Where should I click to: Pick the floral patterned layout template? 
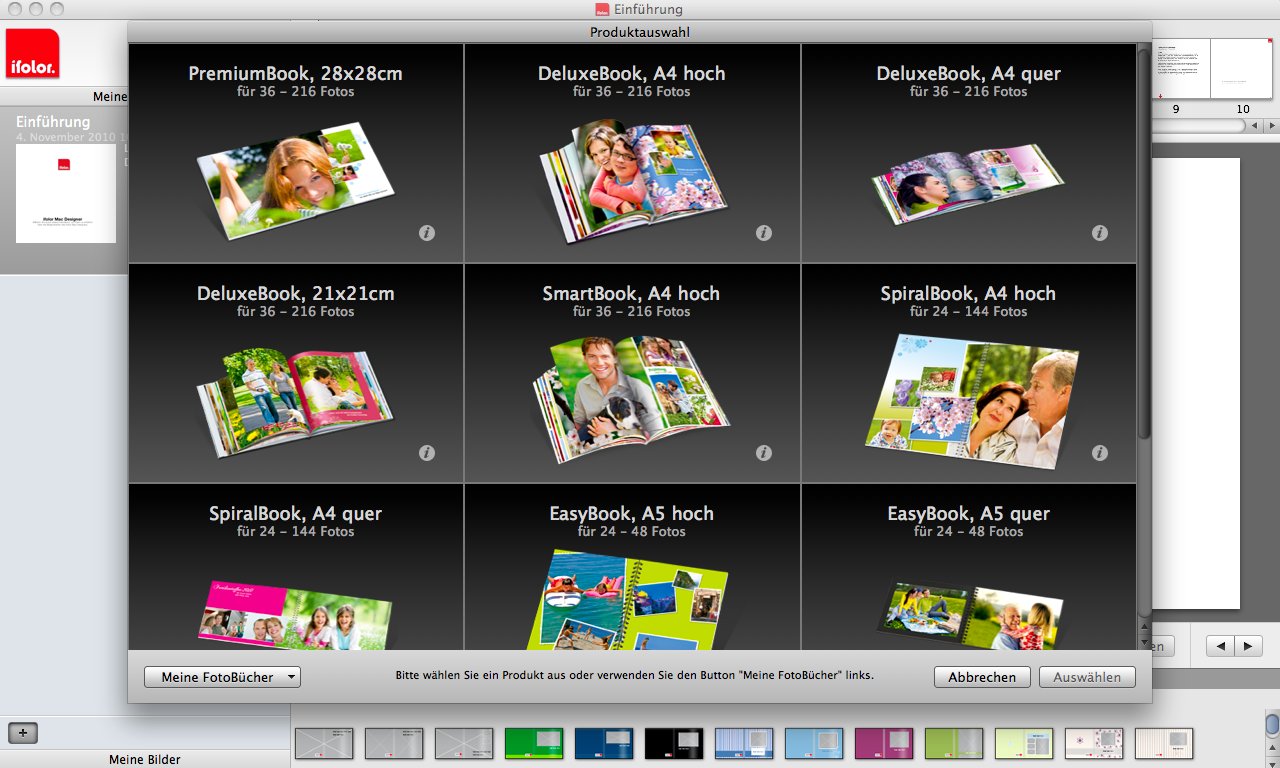pos(1094,743)
